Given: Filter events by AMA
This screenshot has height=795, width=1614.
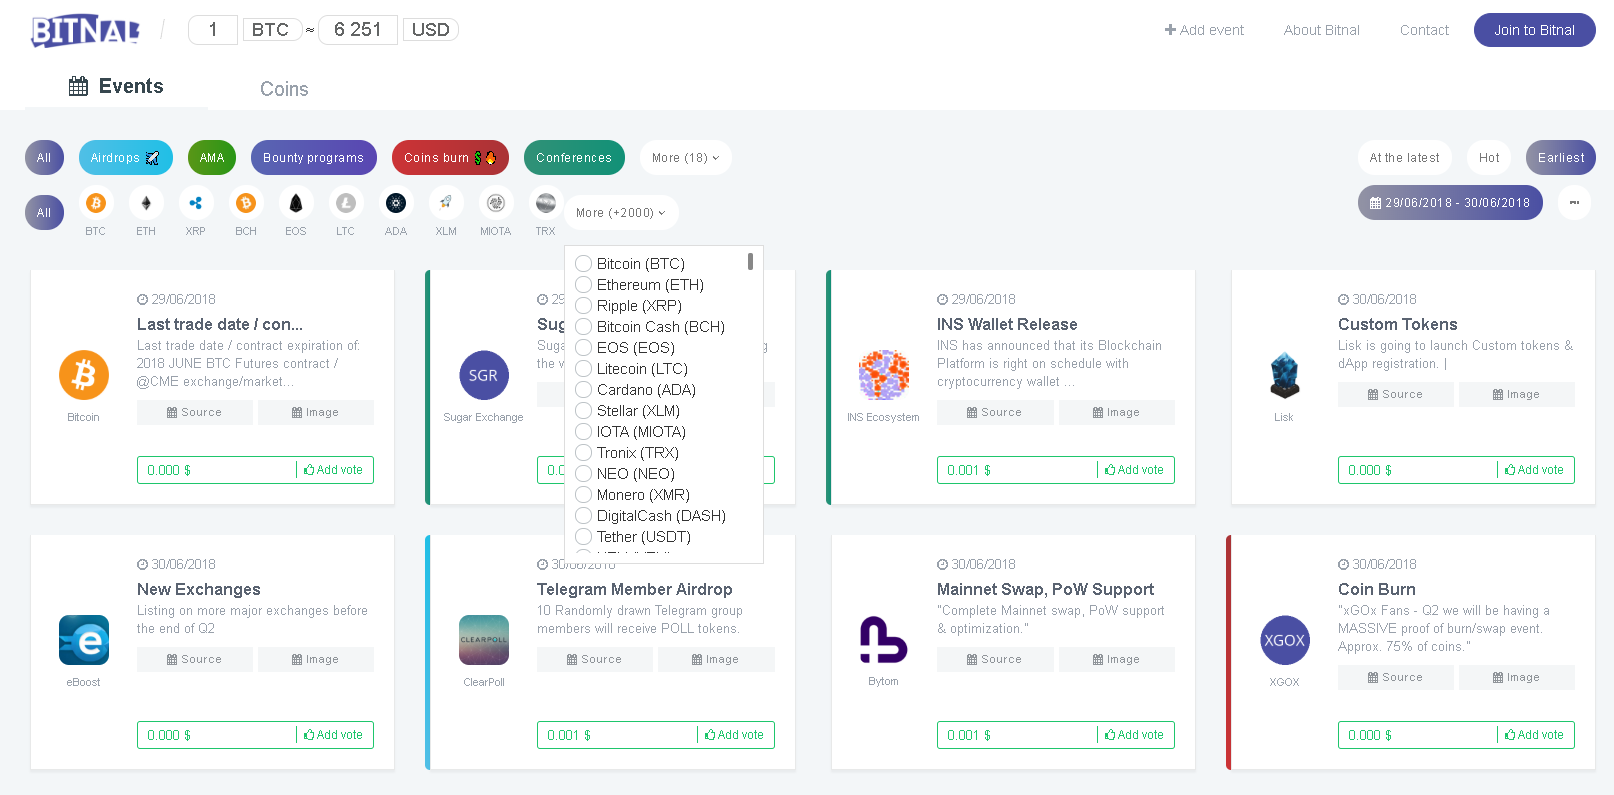Looking at the screenshot, I should click(212, 158).
